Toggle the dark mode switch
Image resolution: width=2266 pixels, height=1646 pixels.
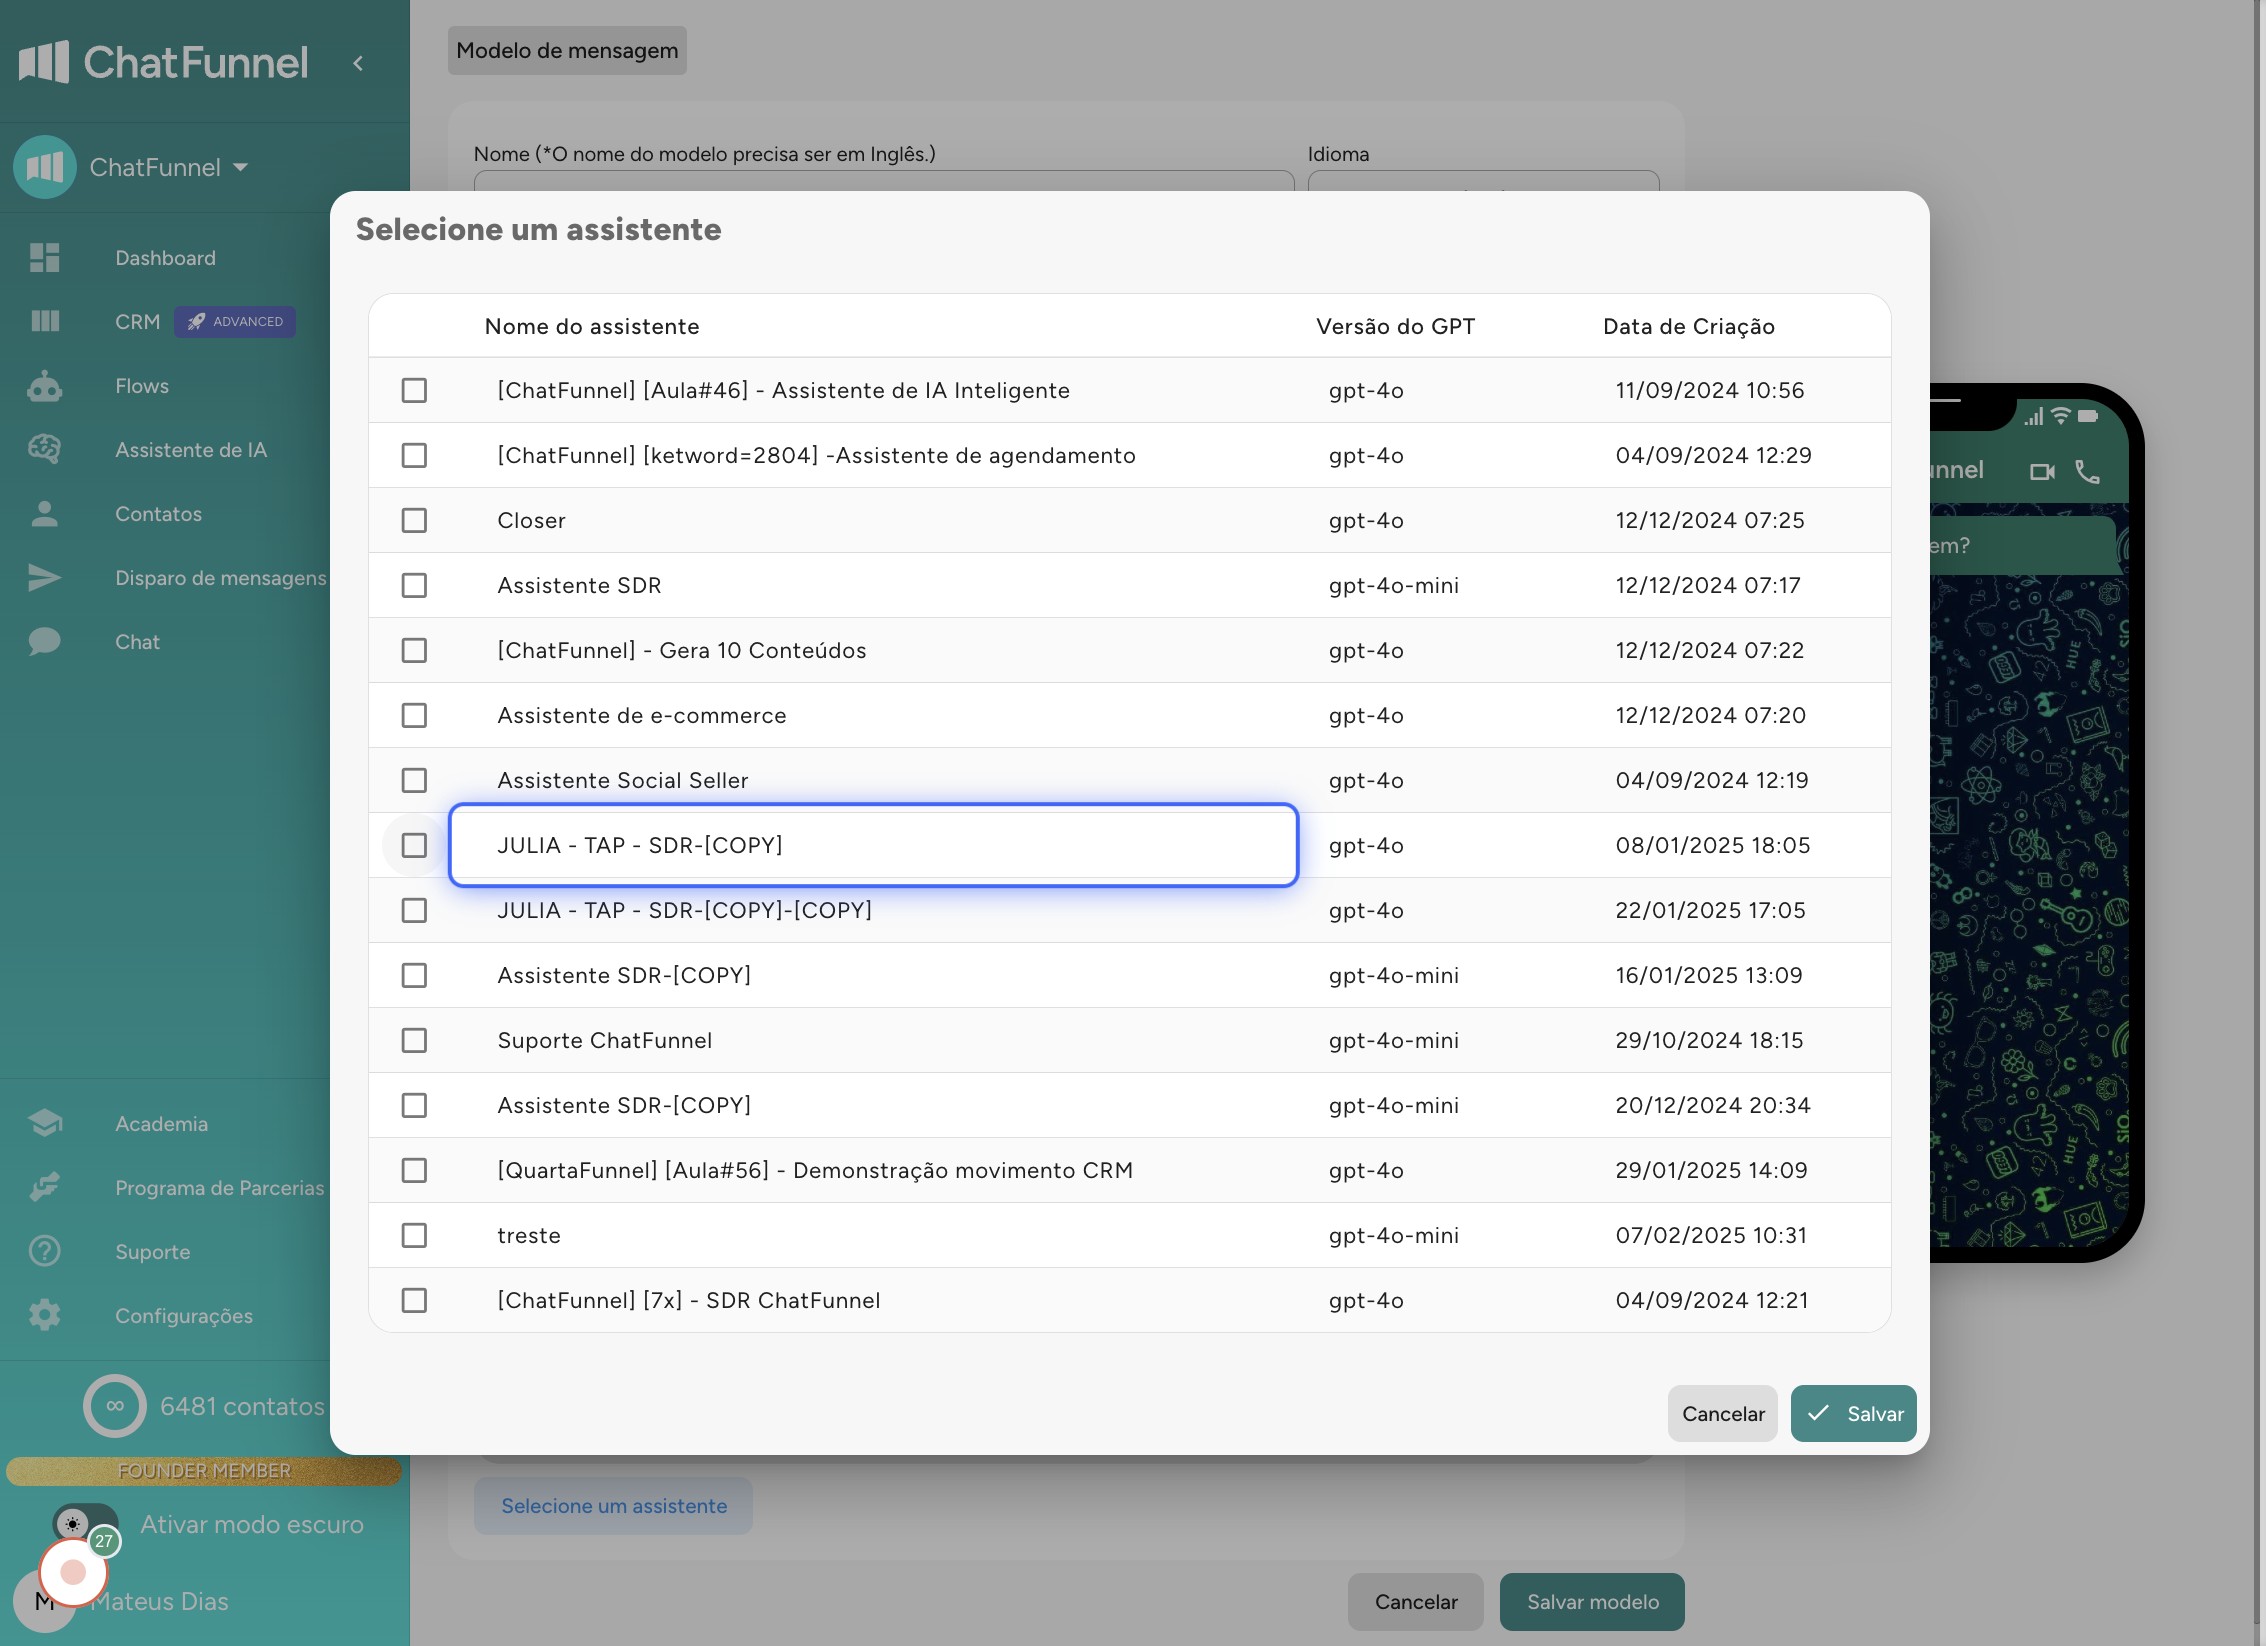pyautogui.click(x=85, y=1524)
